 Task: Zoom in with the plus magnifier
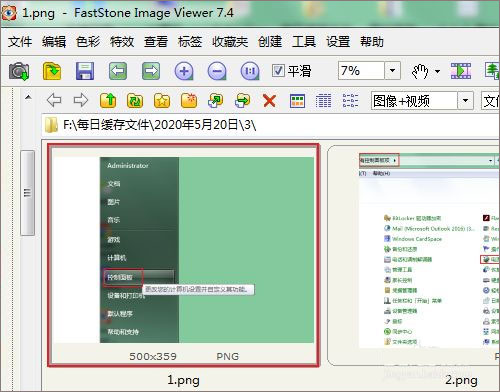184,71
